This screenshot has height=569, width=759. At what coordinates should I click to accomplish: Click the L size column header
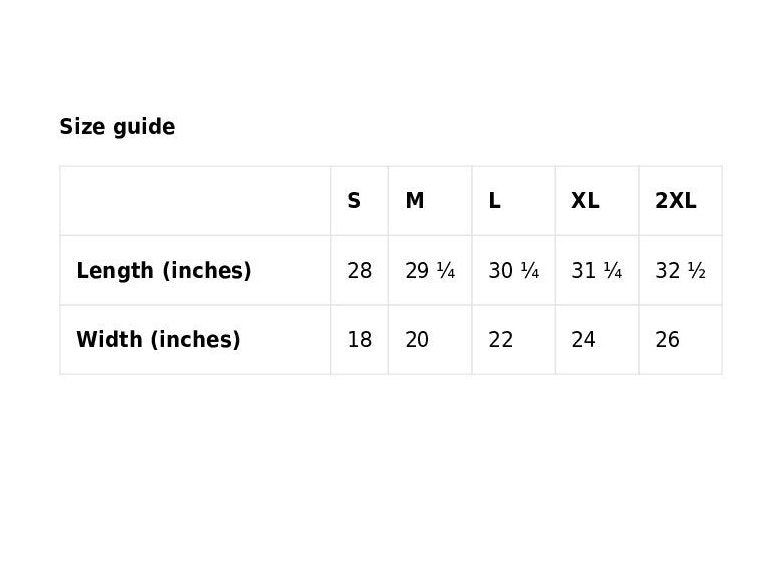pos(494,201)
